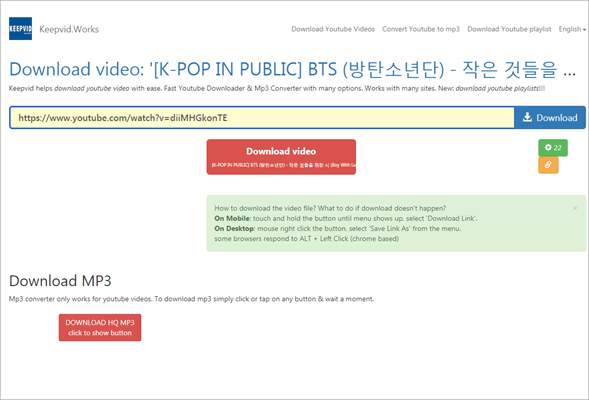Open the Keepvid.Works home link

point(69,29)
